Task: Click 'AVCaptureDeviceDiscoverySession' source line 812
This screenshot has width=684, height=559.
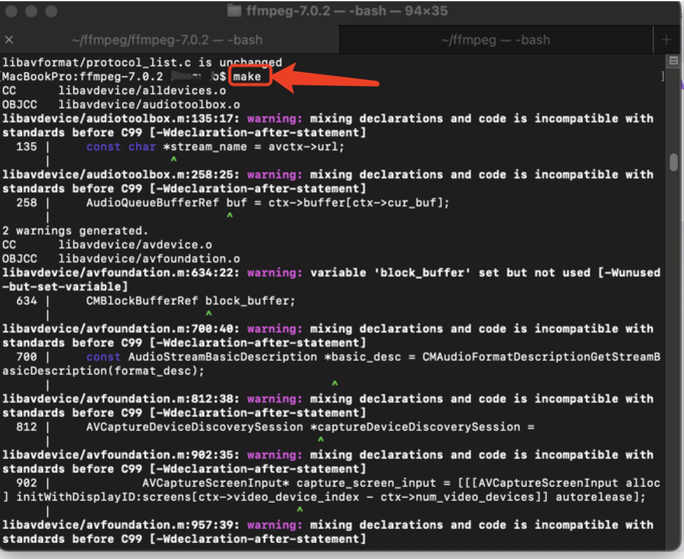Action: pyautogui.click(x=310, y=427)
